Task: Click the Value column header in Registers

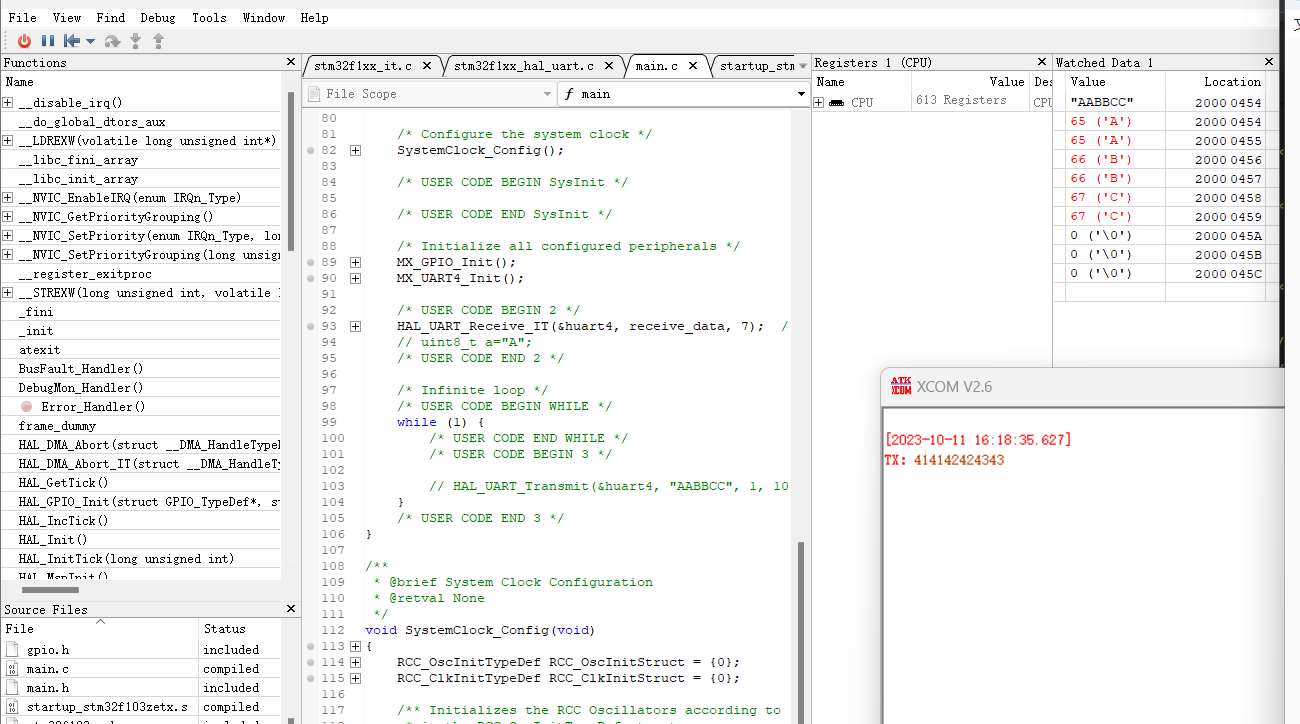Action: [970, 82]
